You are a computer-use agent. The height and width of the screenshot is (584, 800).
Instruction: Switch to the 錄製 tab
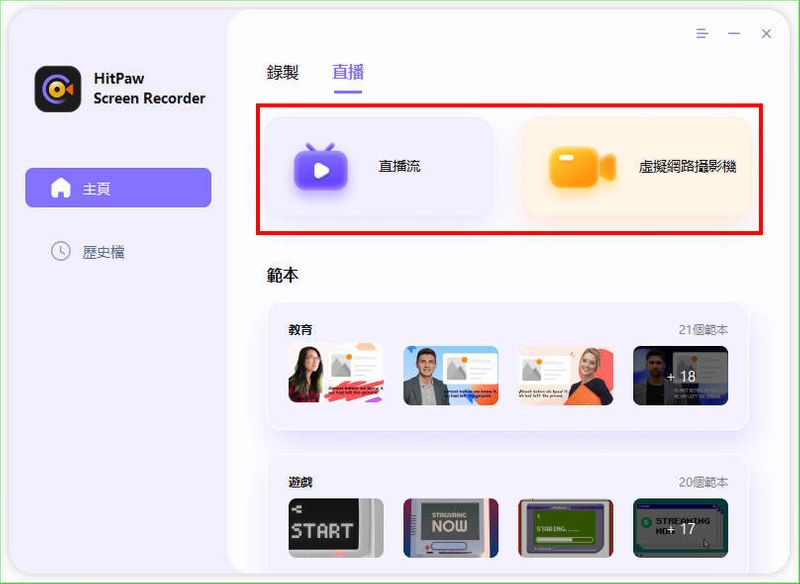282,72
